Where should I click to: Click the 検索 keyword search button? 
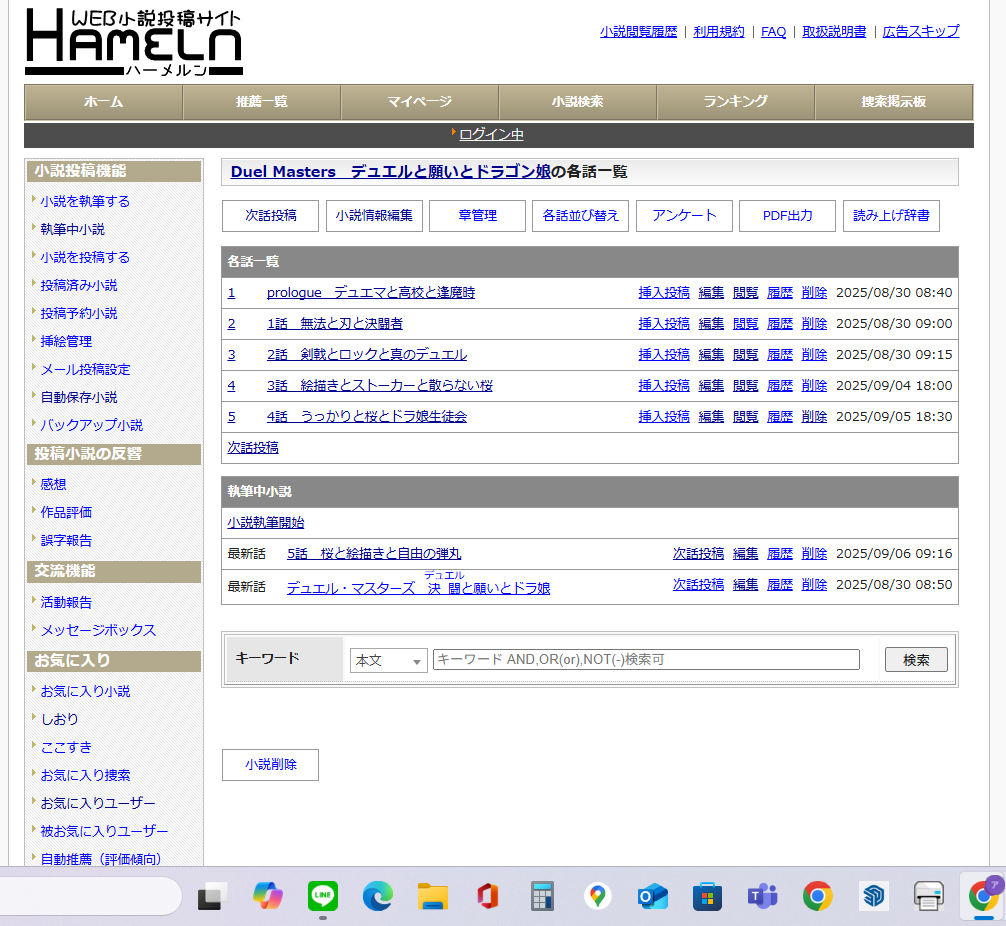(x=915, y=660)
